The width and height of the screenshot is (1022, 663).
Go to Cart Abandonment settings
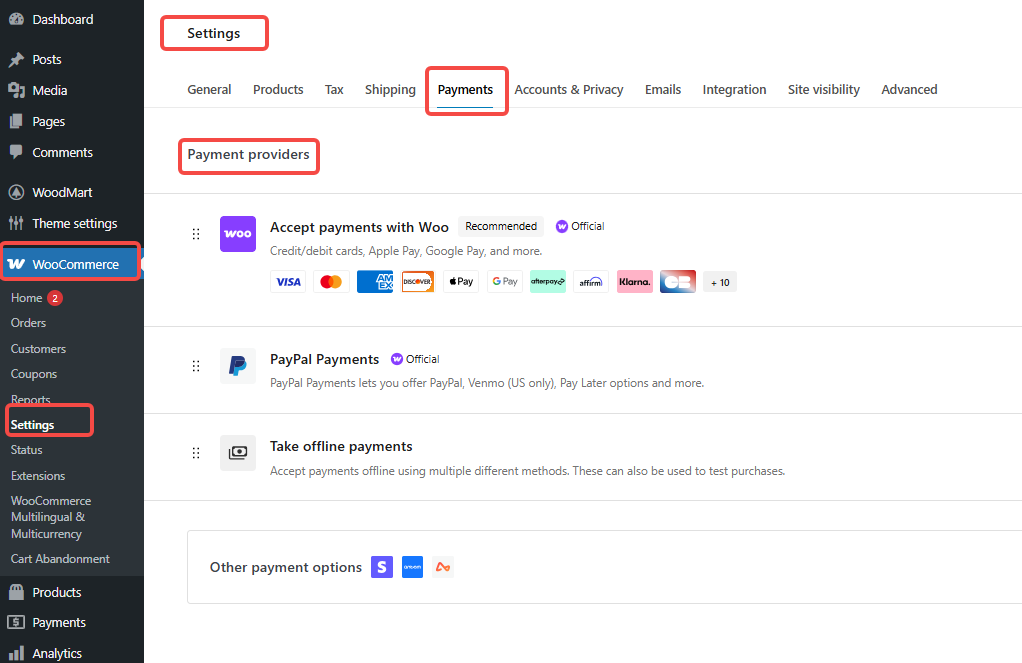point(60,559)
